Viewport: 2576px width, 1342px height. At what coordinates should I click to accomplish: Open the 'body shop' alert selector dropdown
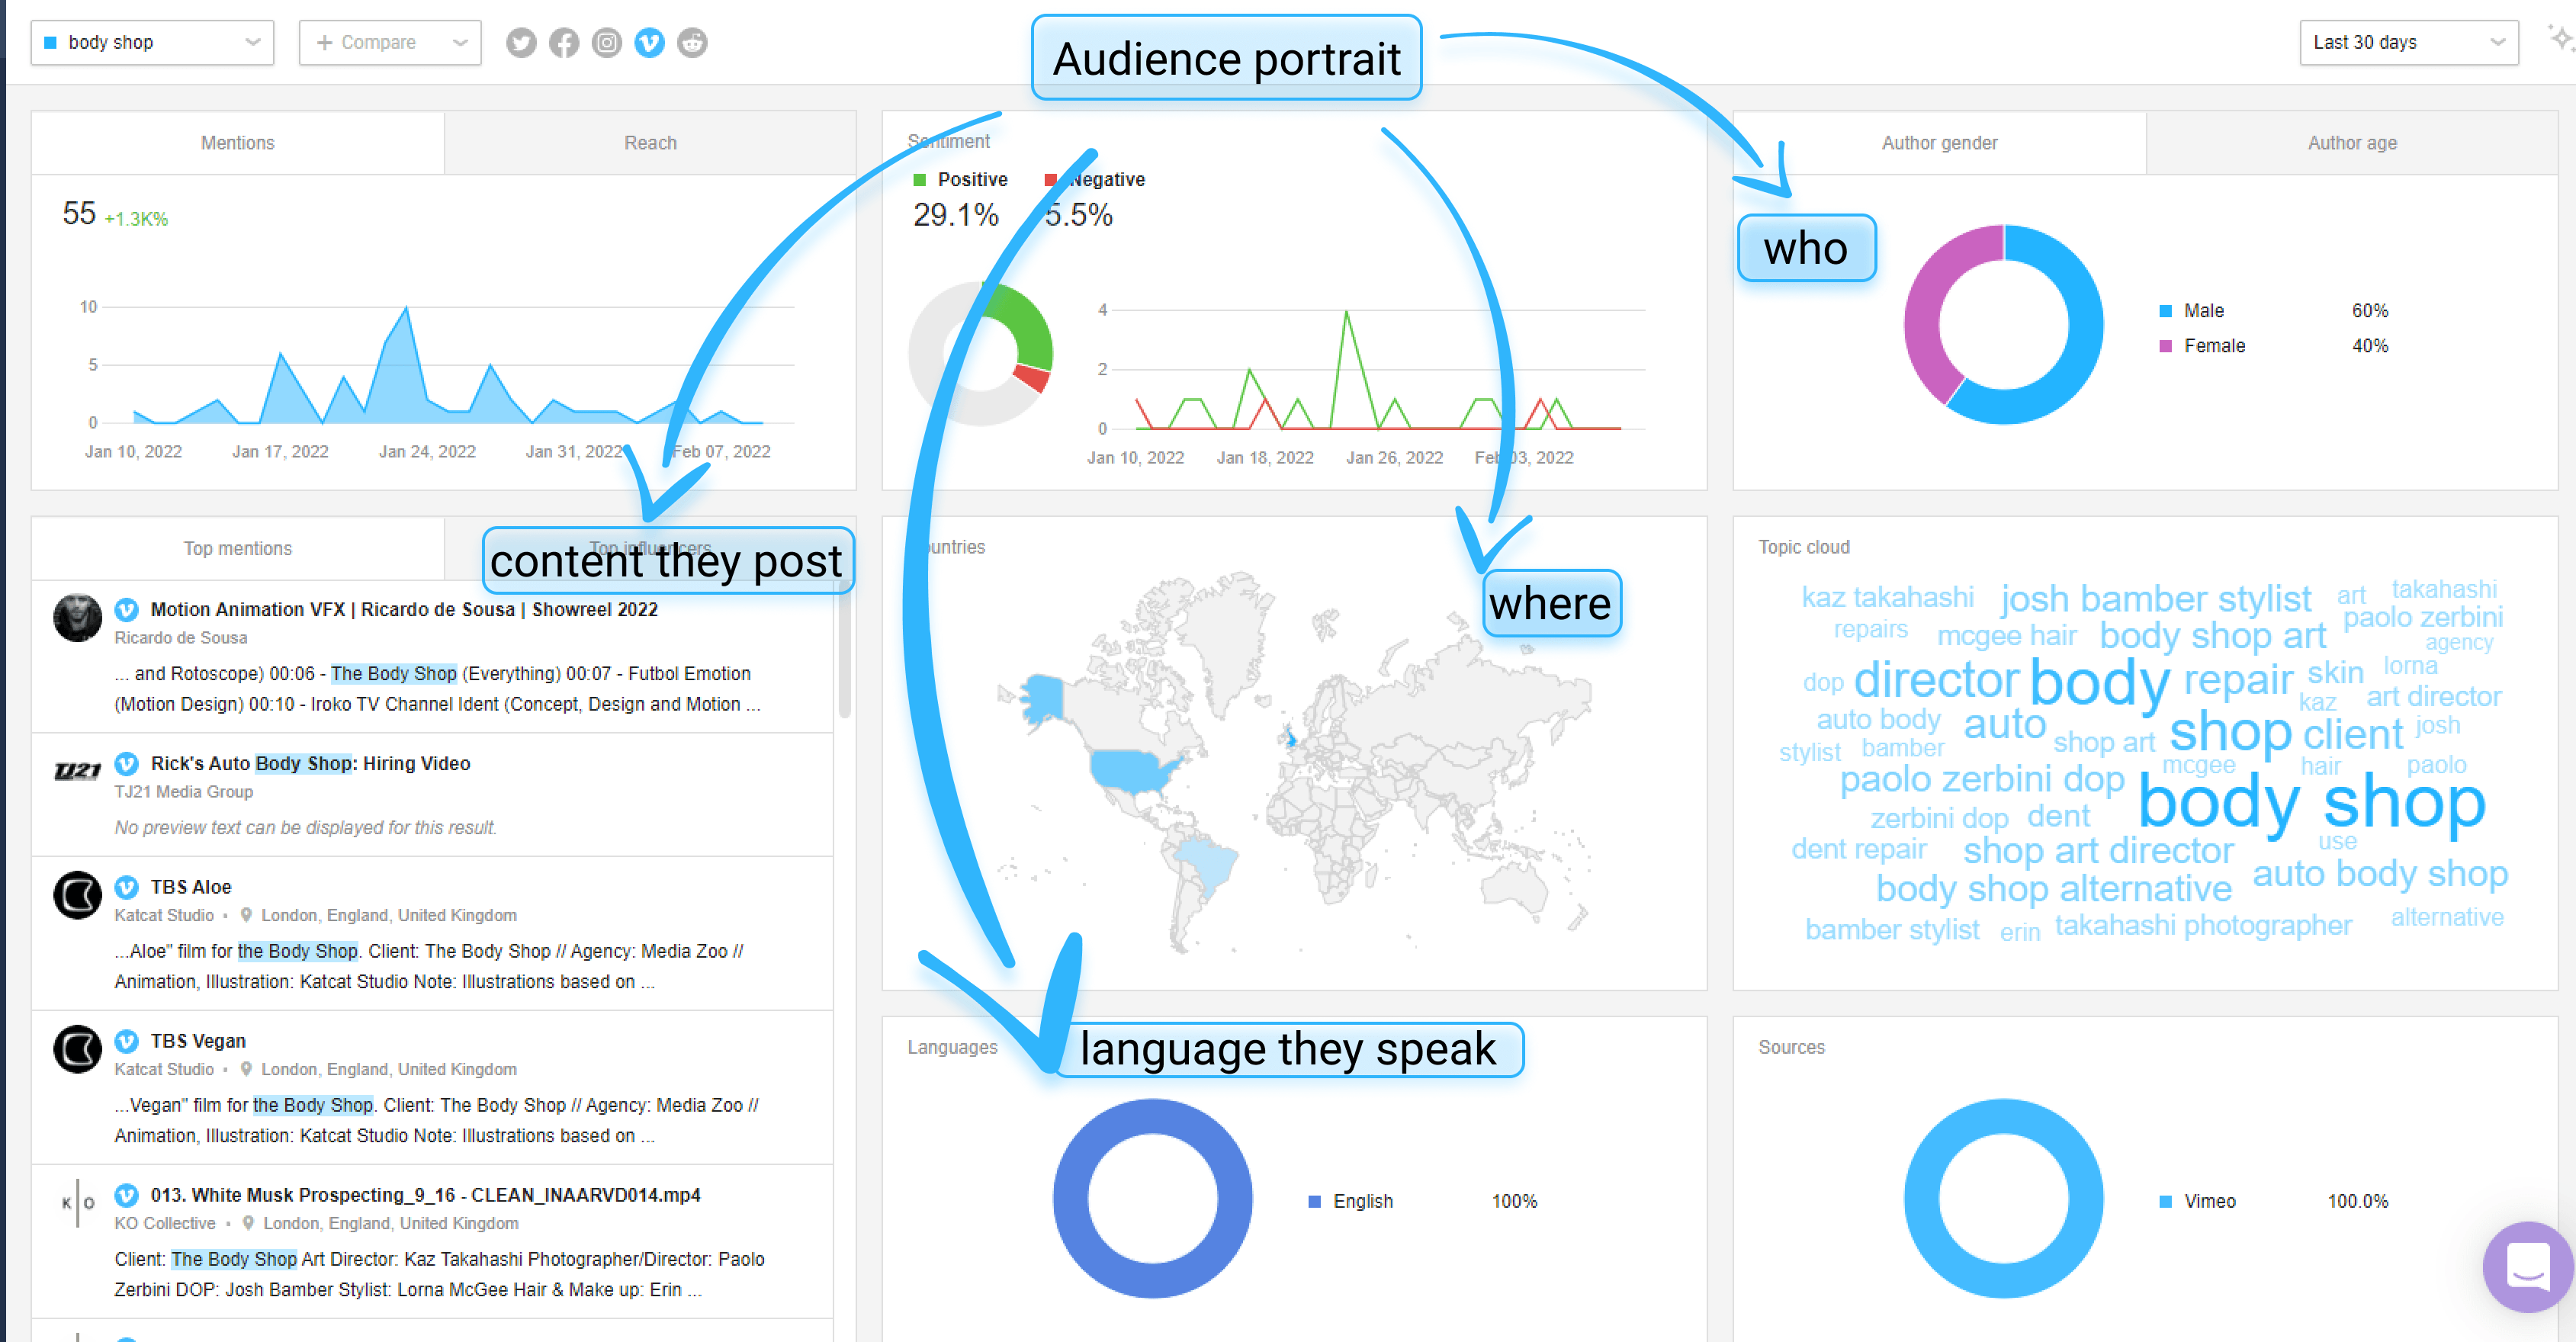tap(152, 42)
